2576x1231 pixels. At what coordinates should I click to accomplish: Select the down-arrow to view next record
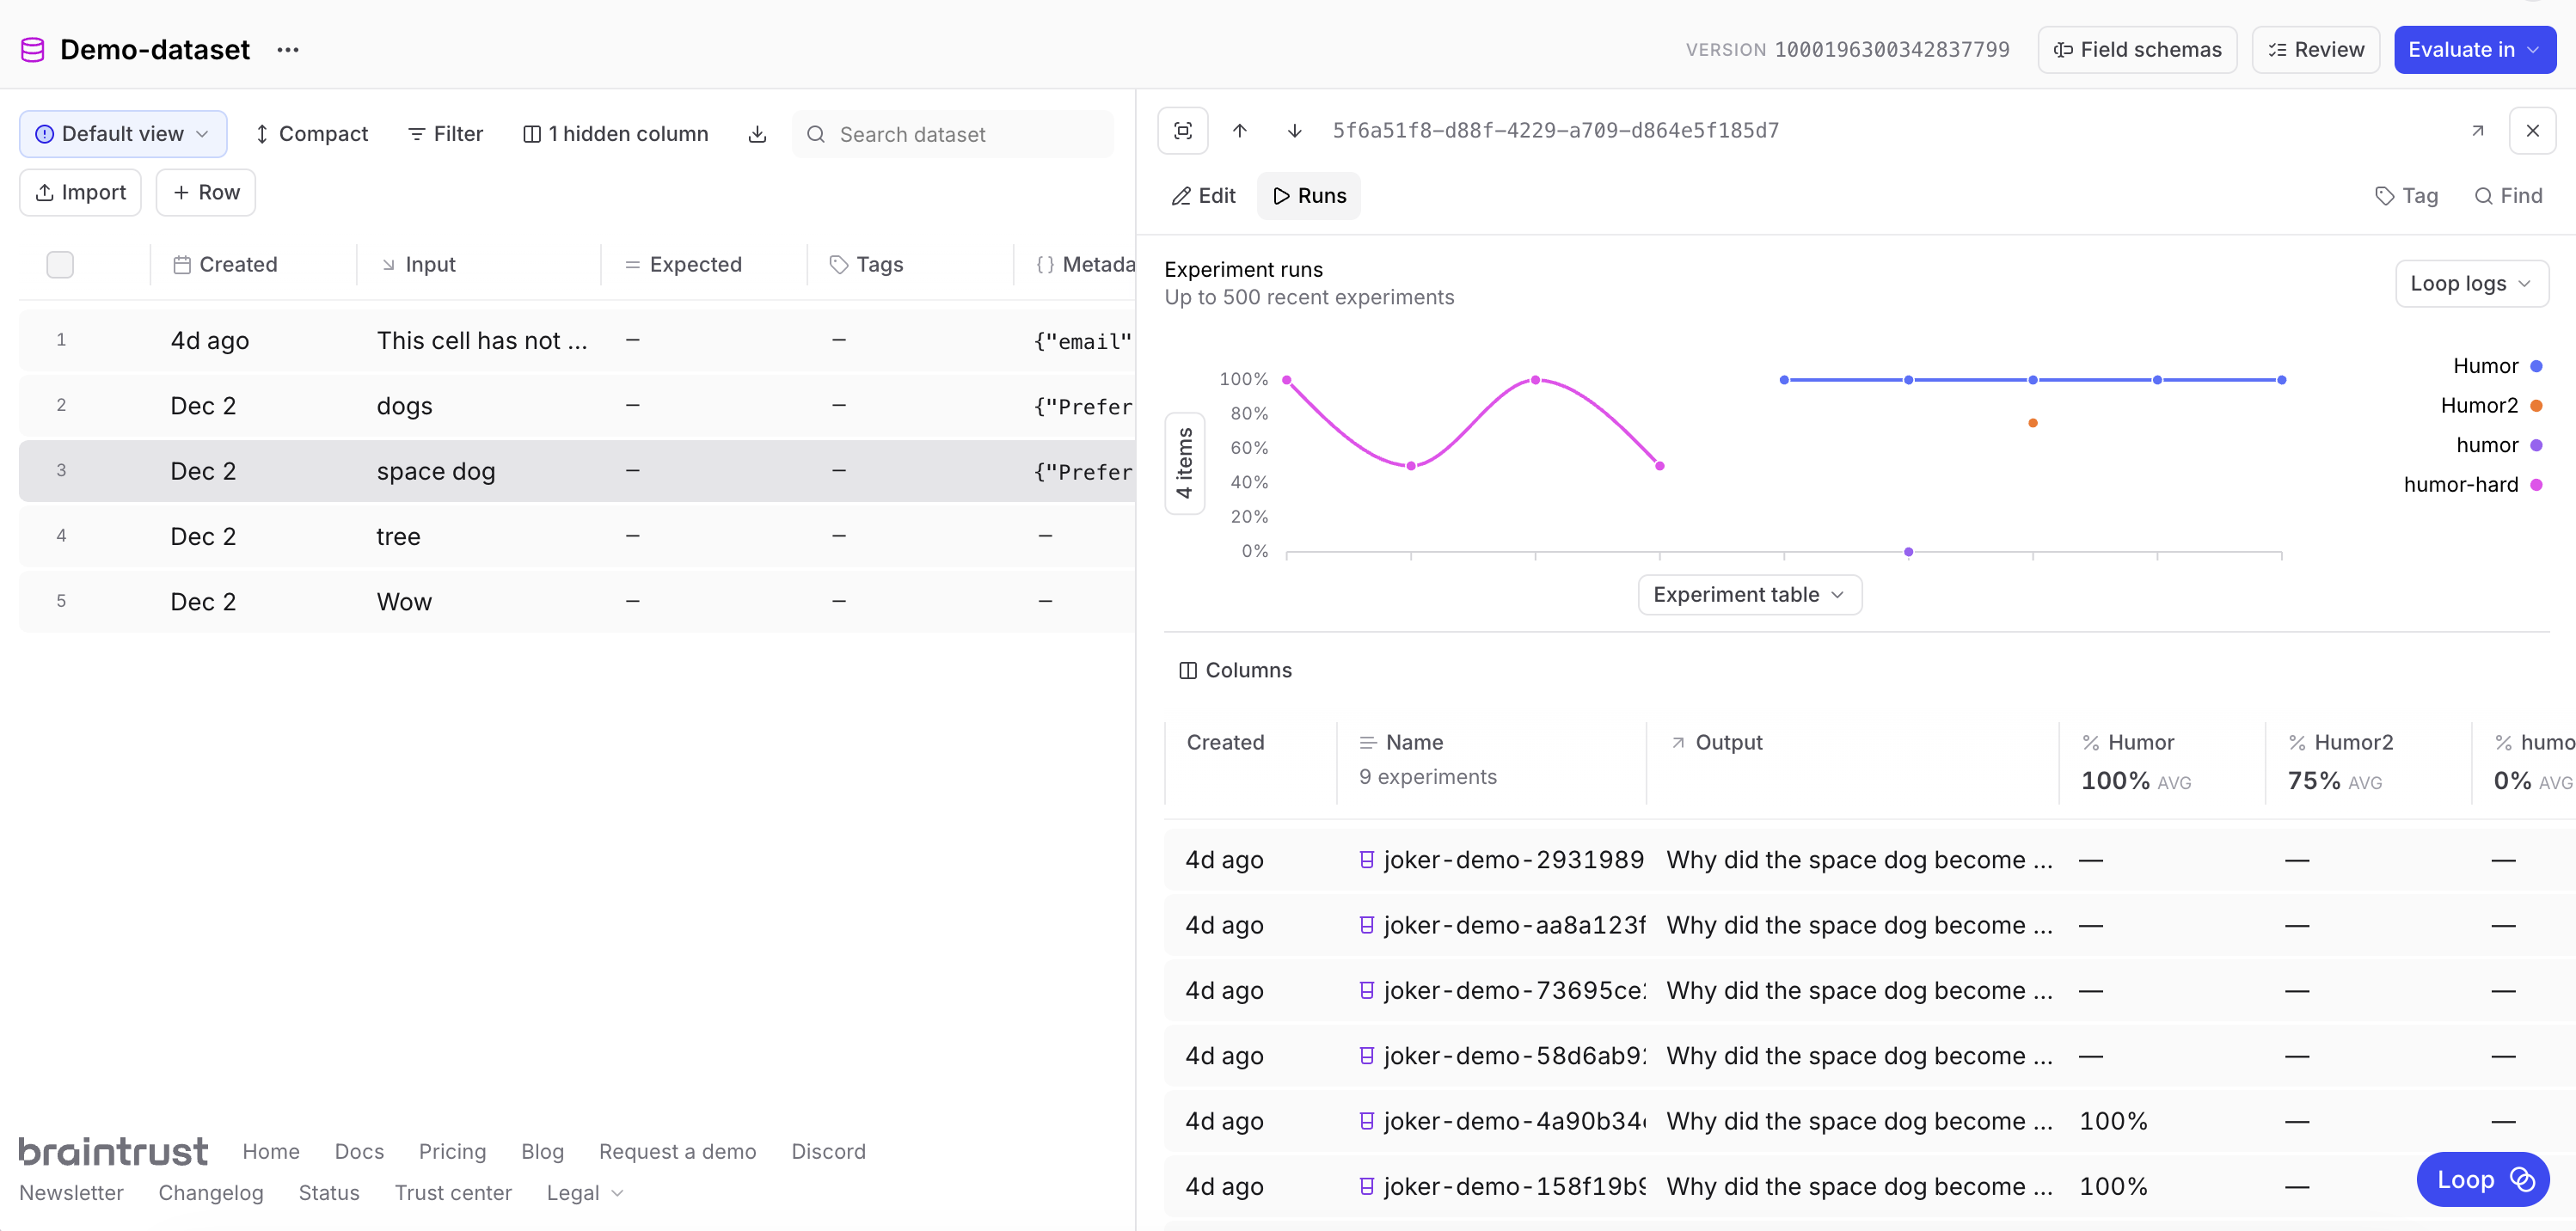1294,130
